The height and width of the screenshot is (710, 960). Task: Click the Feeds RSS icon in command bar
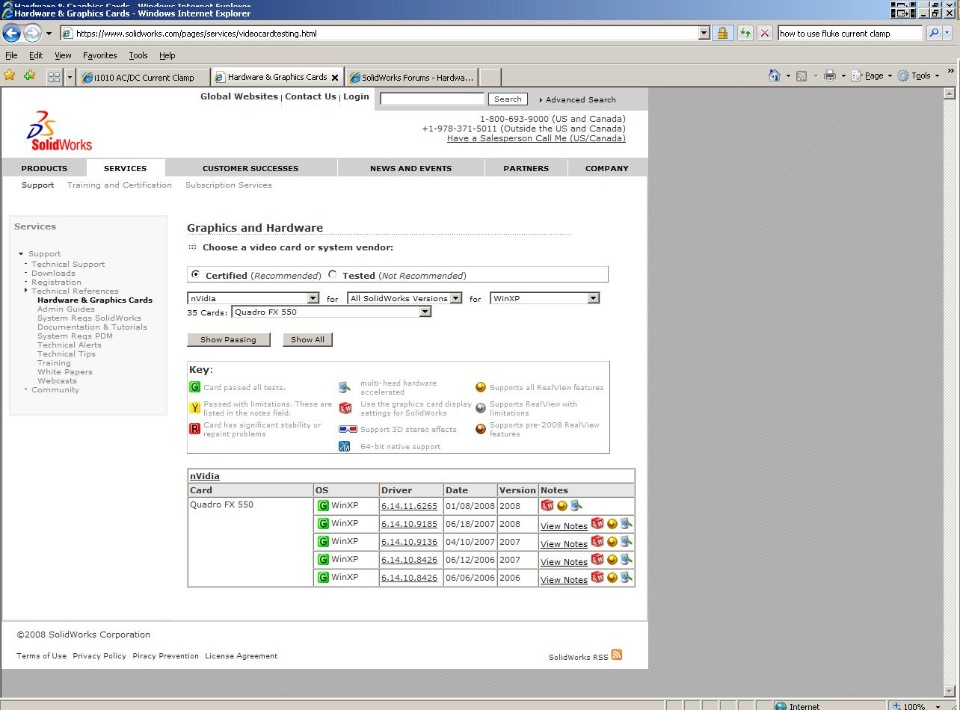coord(801,76)
